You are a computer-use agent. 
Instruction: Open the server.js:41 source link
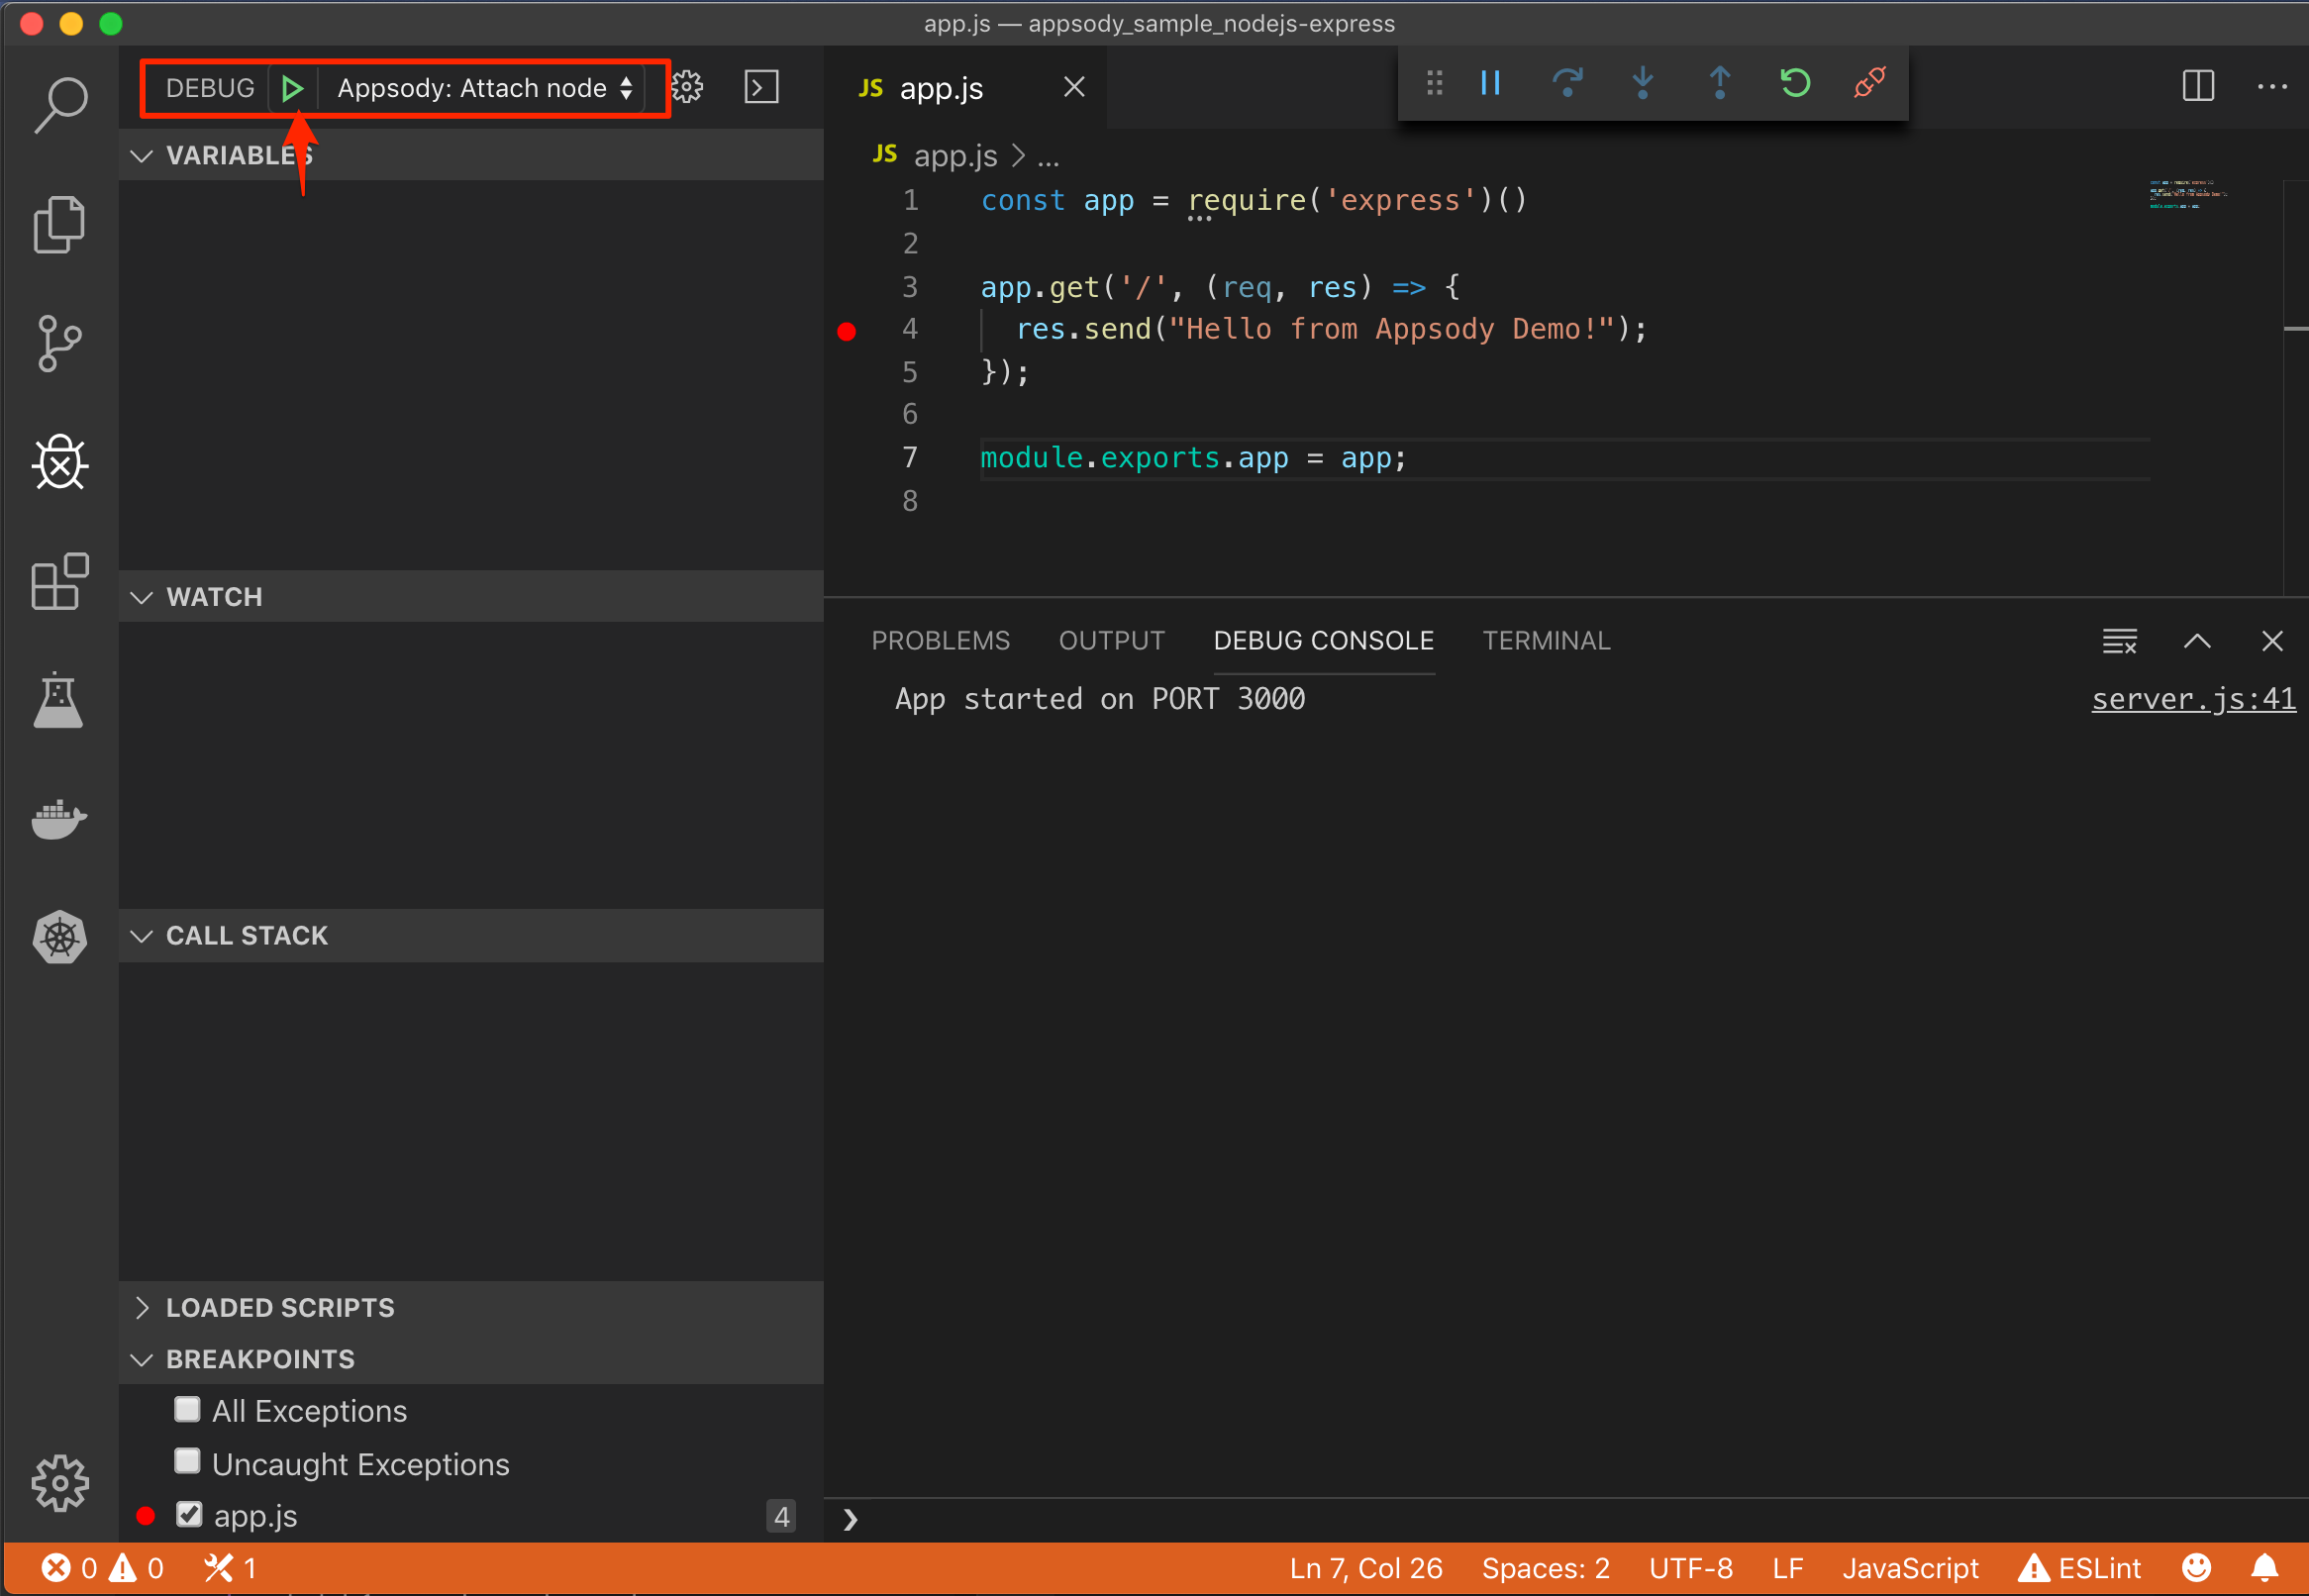[2193, 699]
